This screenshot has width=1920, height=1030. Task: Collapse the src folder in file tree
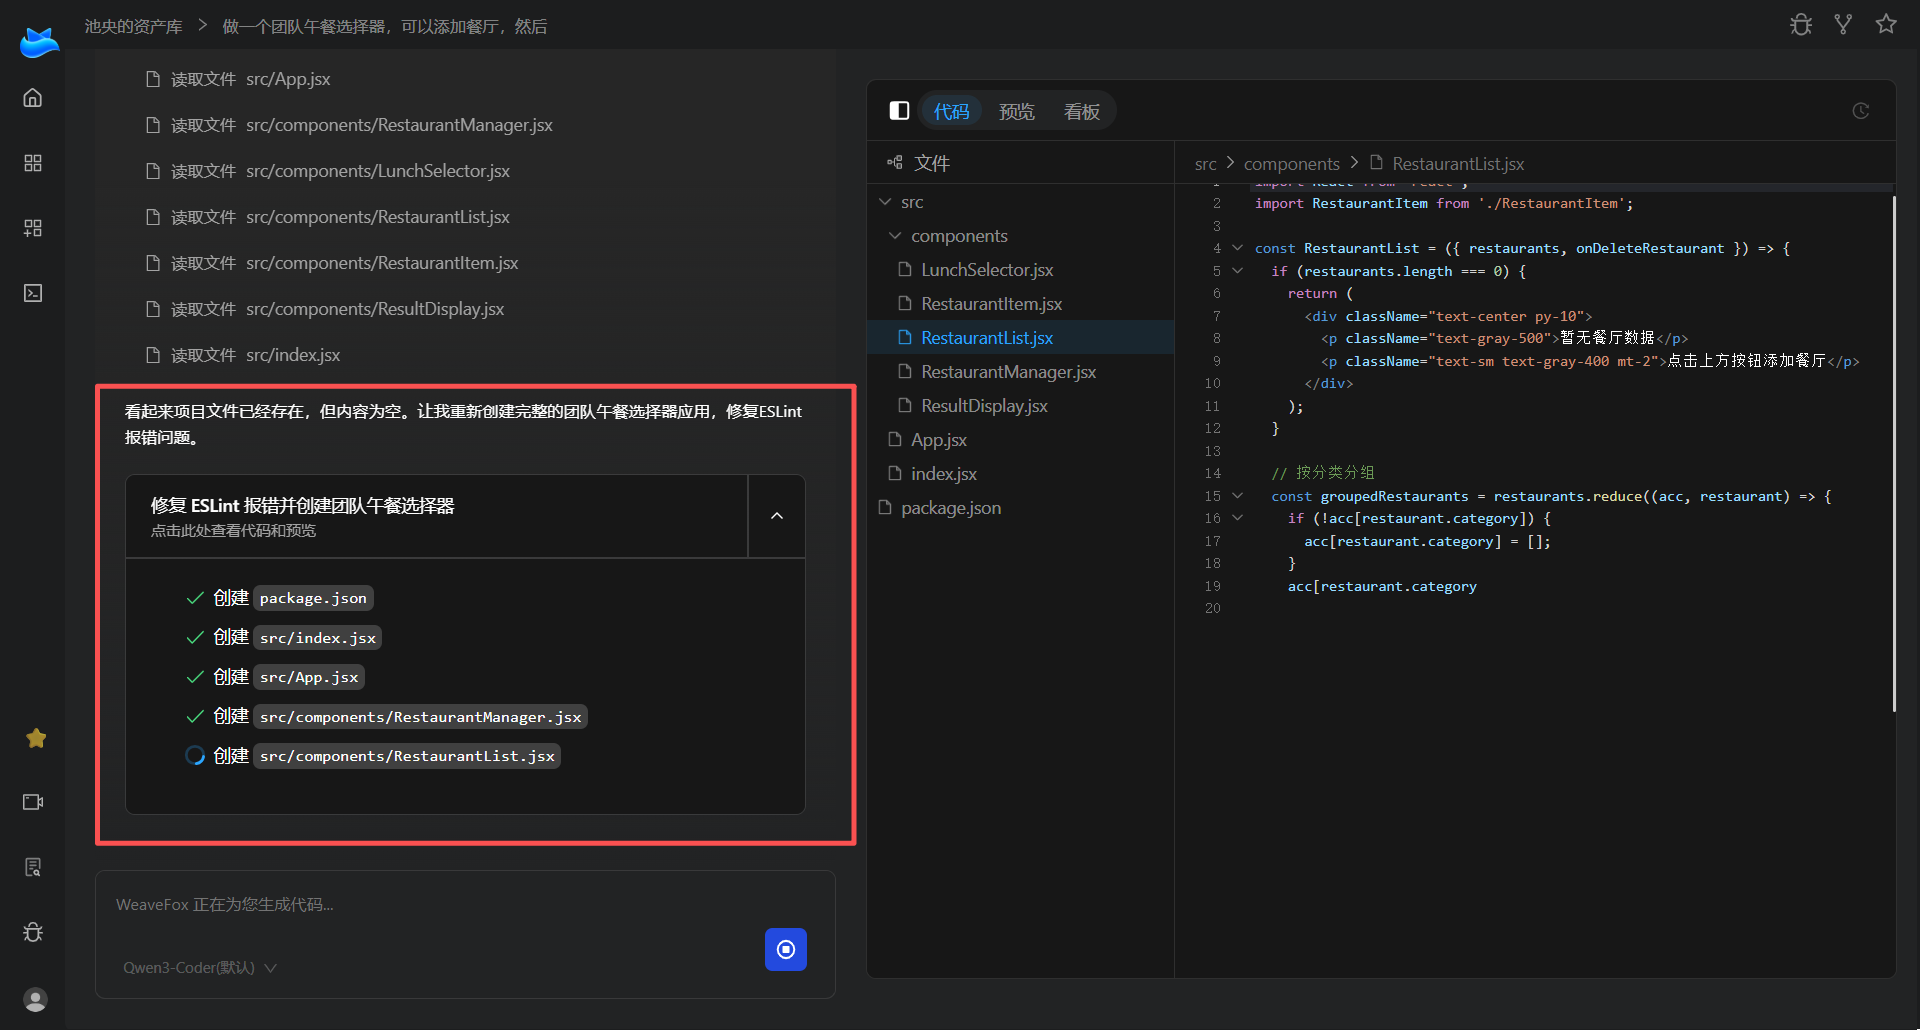point(885,202)
